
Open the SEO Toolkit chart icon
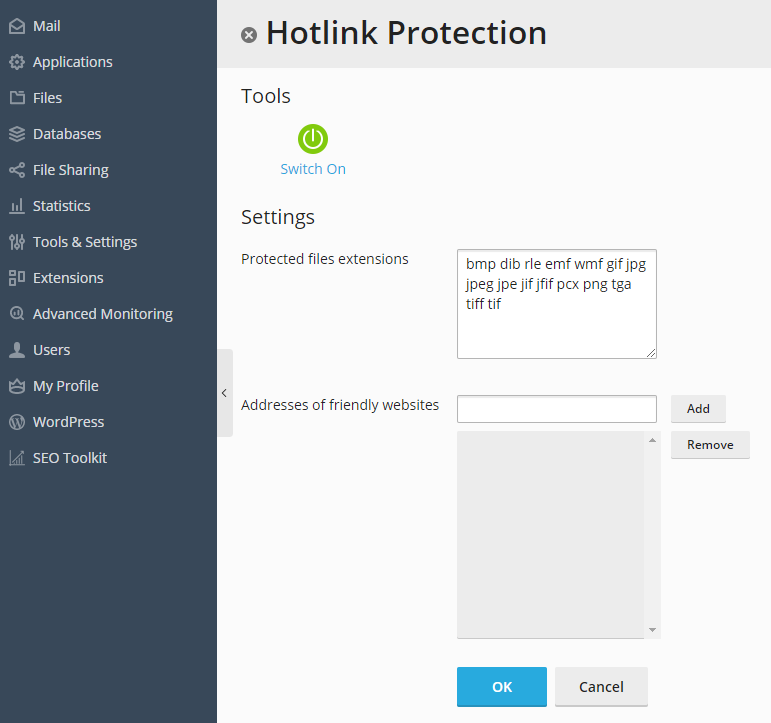17,458
